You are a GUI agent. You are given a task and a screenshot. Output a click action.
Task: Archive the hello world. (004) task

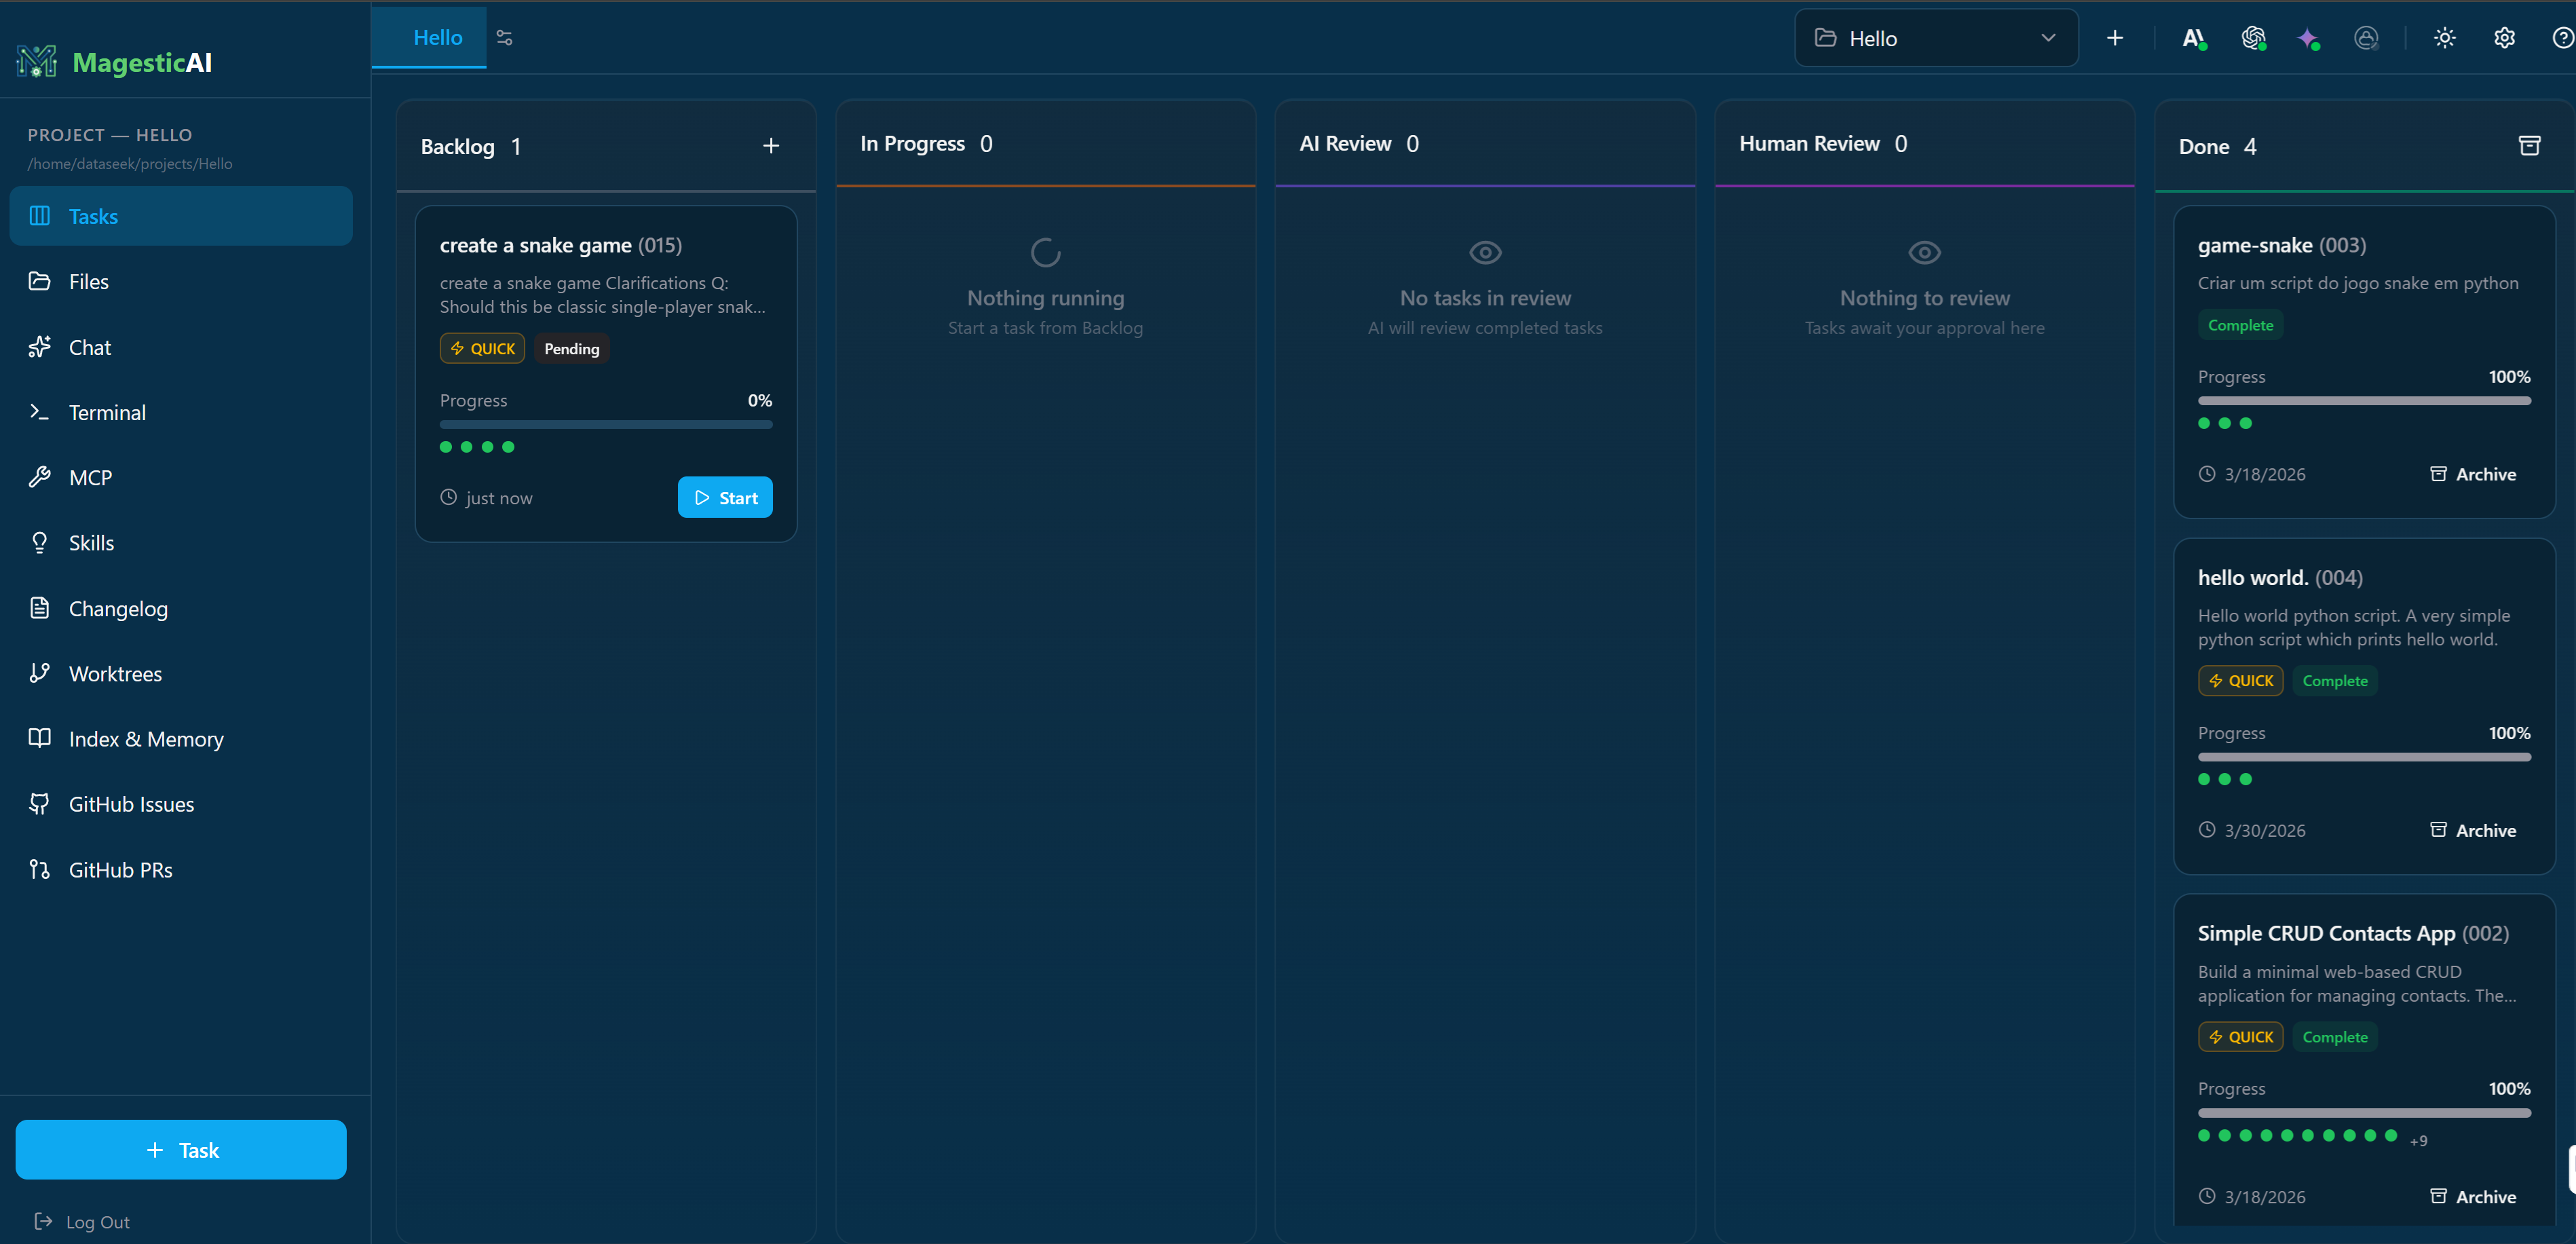(x=2474, y=830)
